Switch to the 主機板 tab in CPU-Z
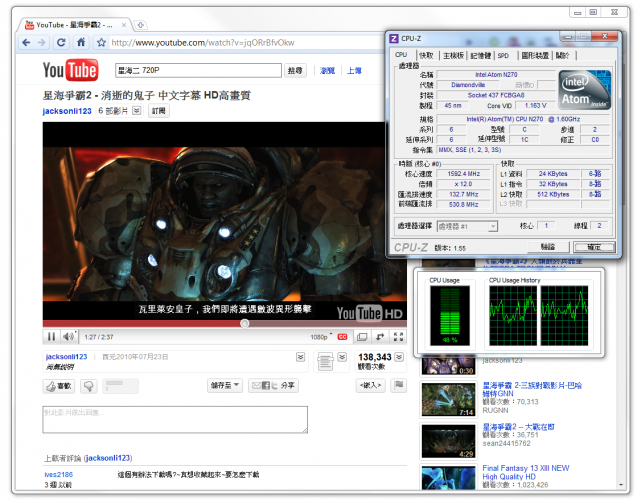Viewport: 640px width, 501px height. click(x=453, y=56)
